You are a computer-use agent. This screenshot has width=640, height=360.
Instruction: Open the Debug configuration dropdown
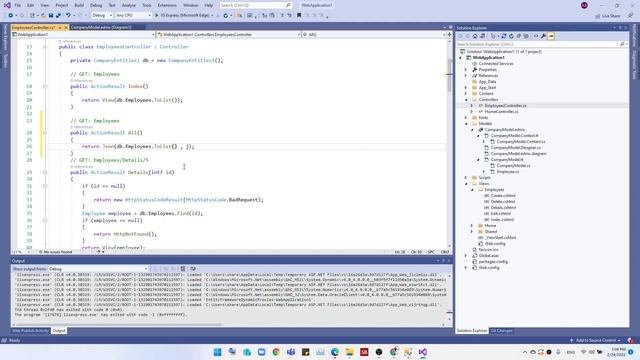102,15
